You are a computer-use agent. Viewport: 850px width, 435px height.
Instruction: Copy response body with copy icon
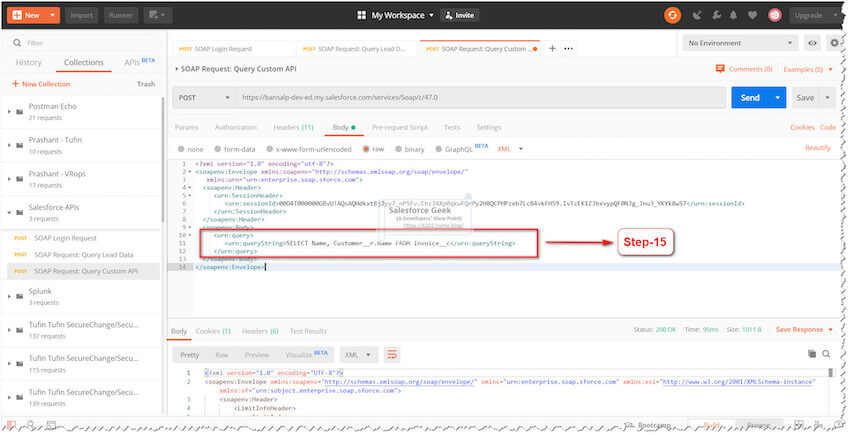point(812,354)
